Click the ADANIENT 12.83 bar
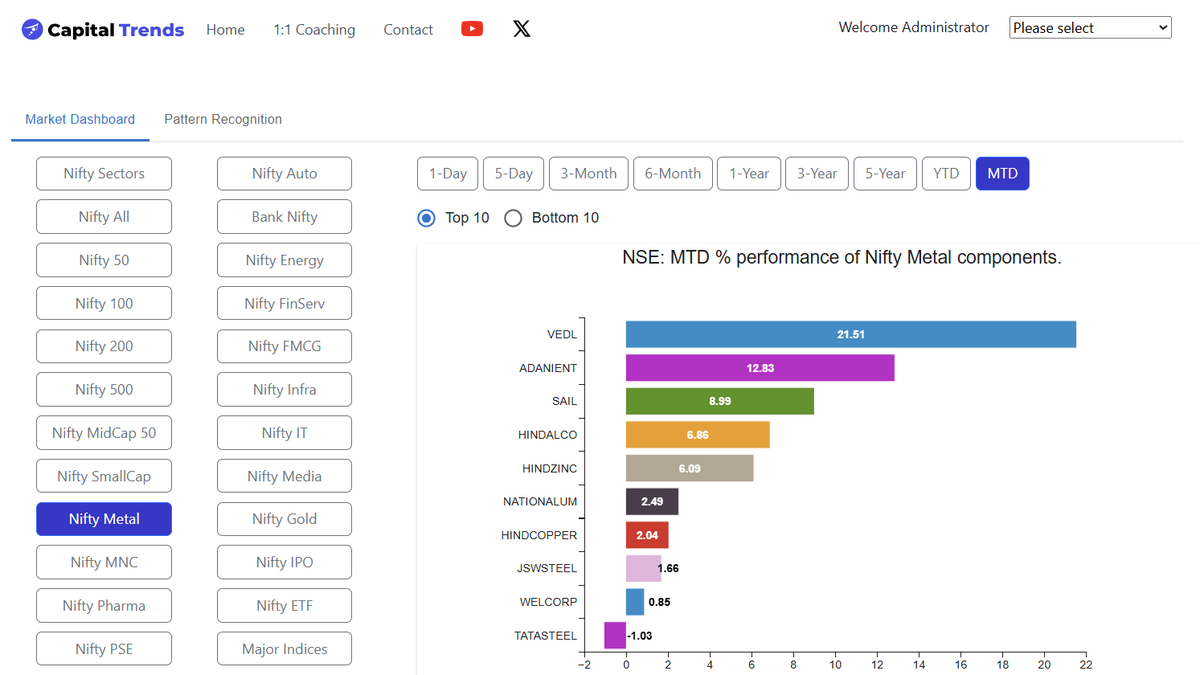This screenshot has height=675, width=1200. tap(760, 368)
